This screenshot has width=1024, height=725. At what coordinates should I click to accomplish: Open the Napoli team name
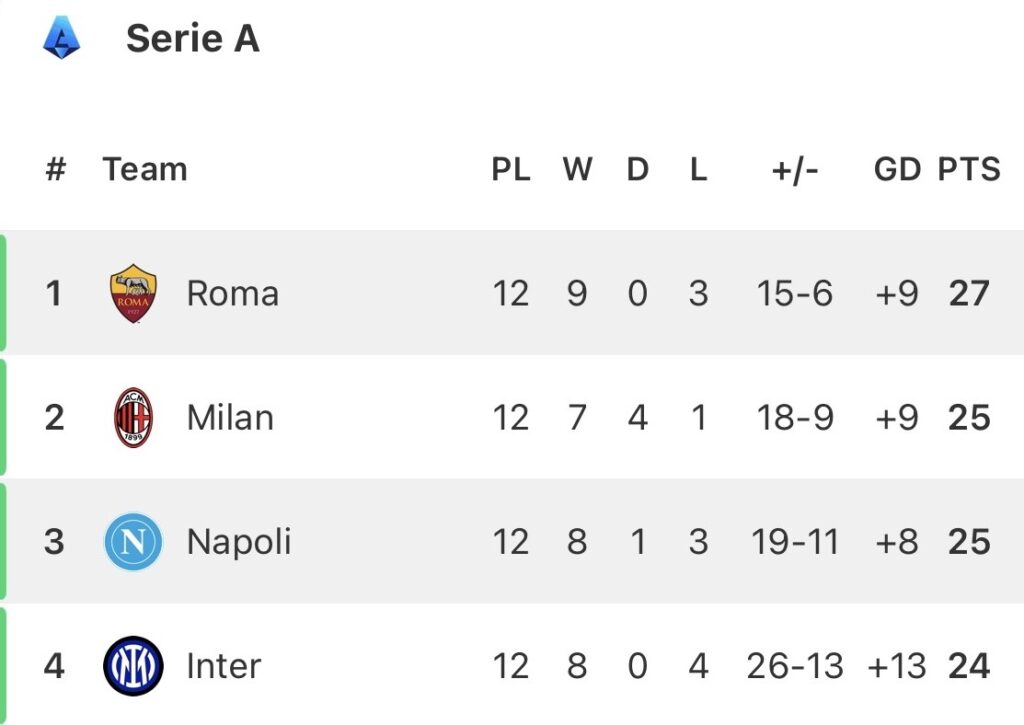(x=239, y=542)
